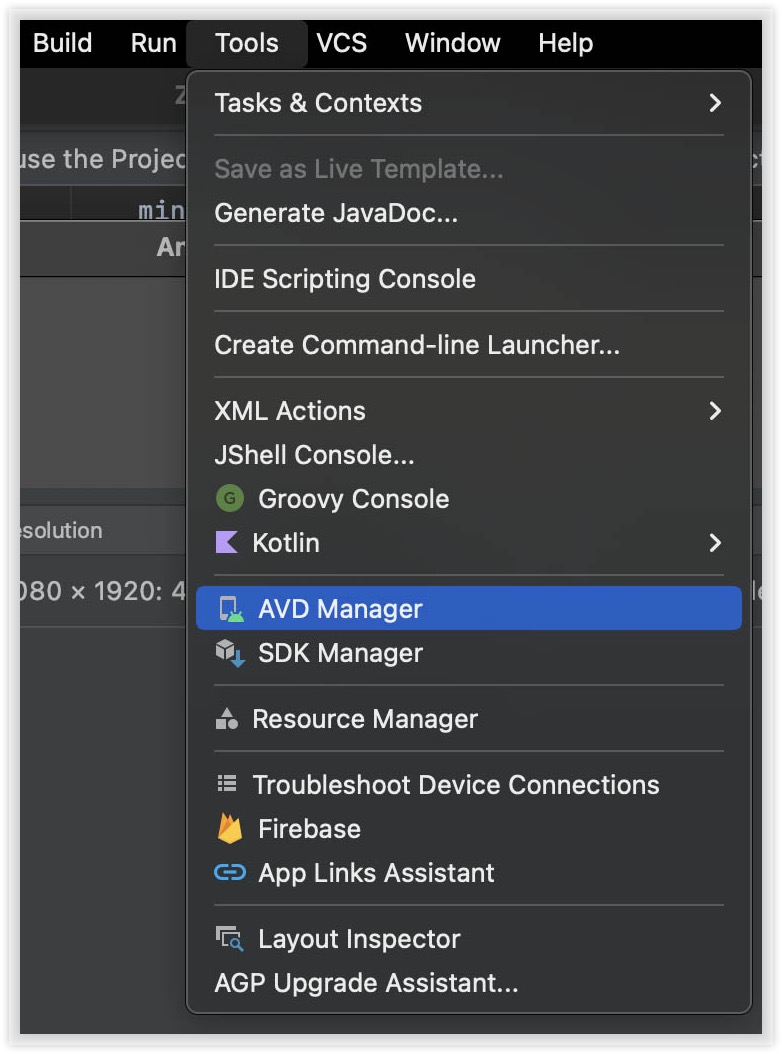Open the Build menu
This screenshot has width=782, height=1054.
[x=62, y=43]
